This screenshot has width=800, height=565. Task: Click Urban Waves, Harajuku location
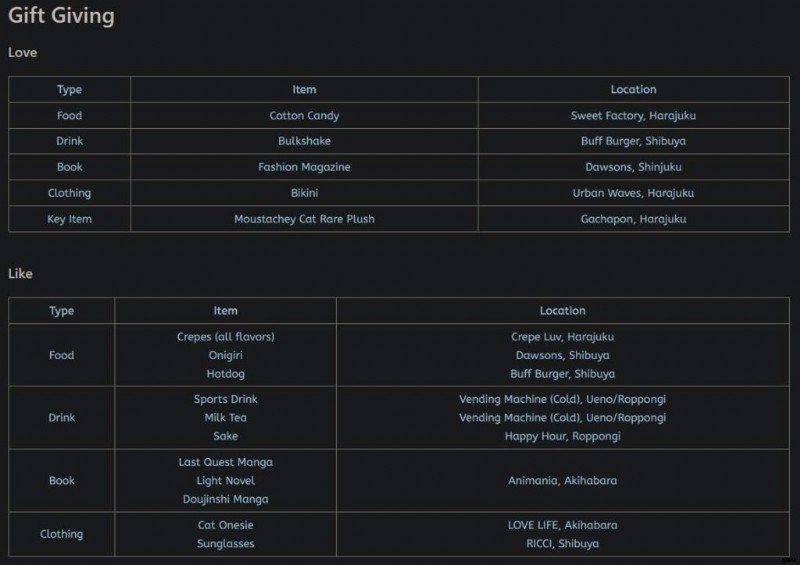coord(633,193)
